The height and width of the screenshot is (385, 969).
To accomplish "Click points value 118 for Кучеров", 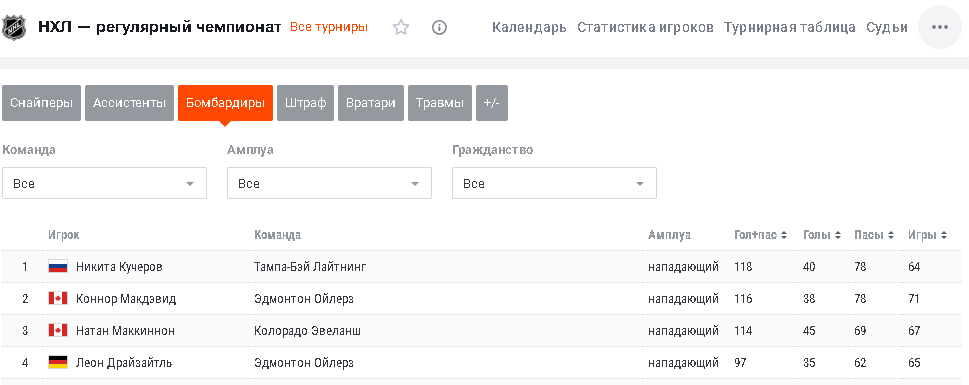I will click(743, 267).
